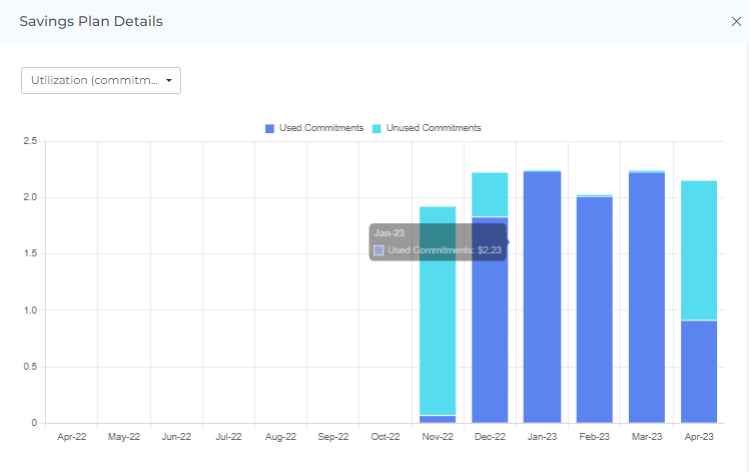Select the Apr-23 used commitments segment
This screenshot has height=472, width=749.
tap(698, 371)
